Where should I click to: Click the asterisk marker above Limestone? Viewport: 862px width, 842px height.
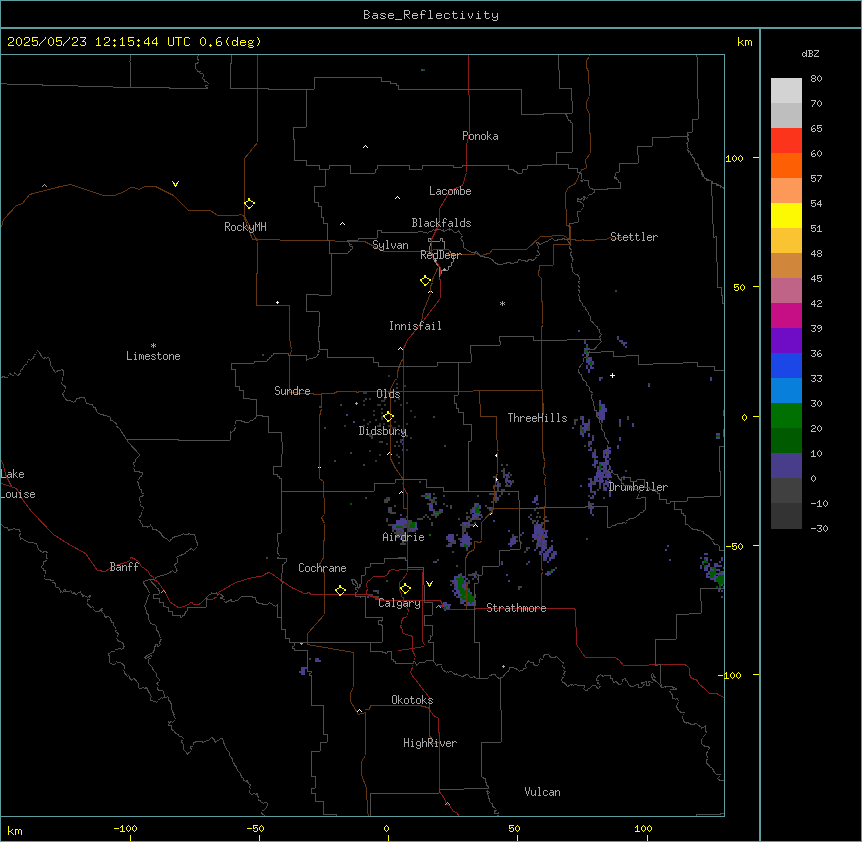[x=153, y=346]
